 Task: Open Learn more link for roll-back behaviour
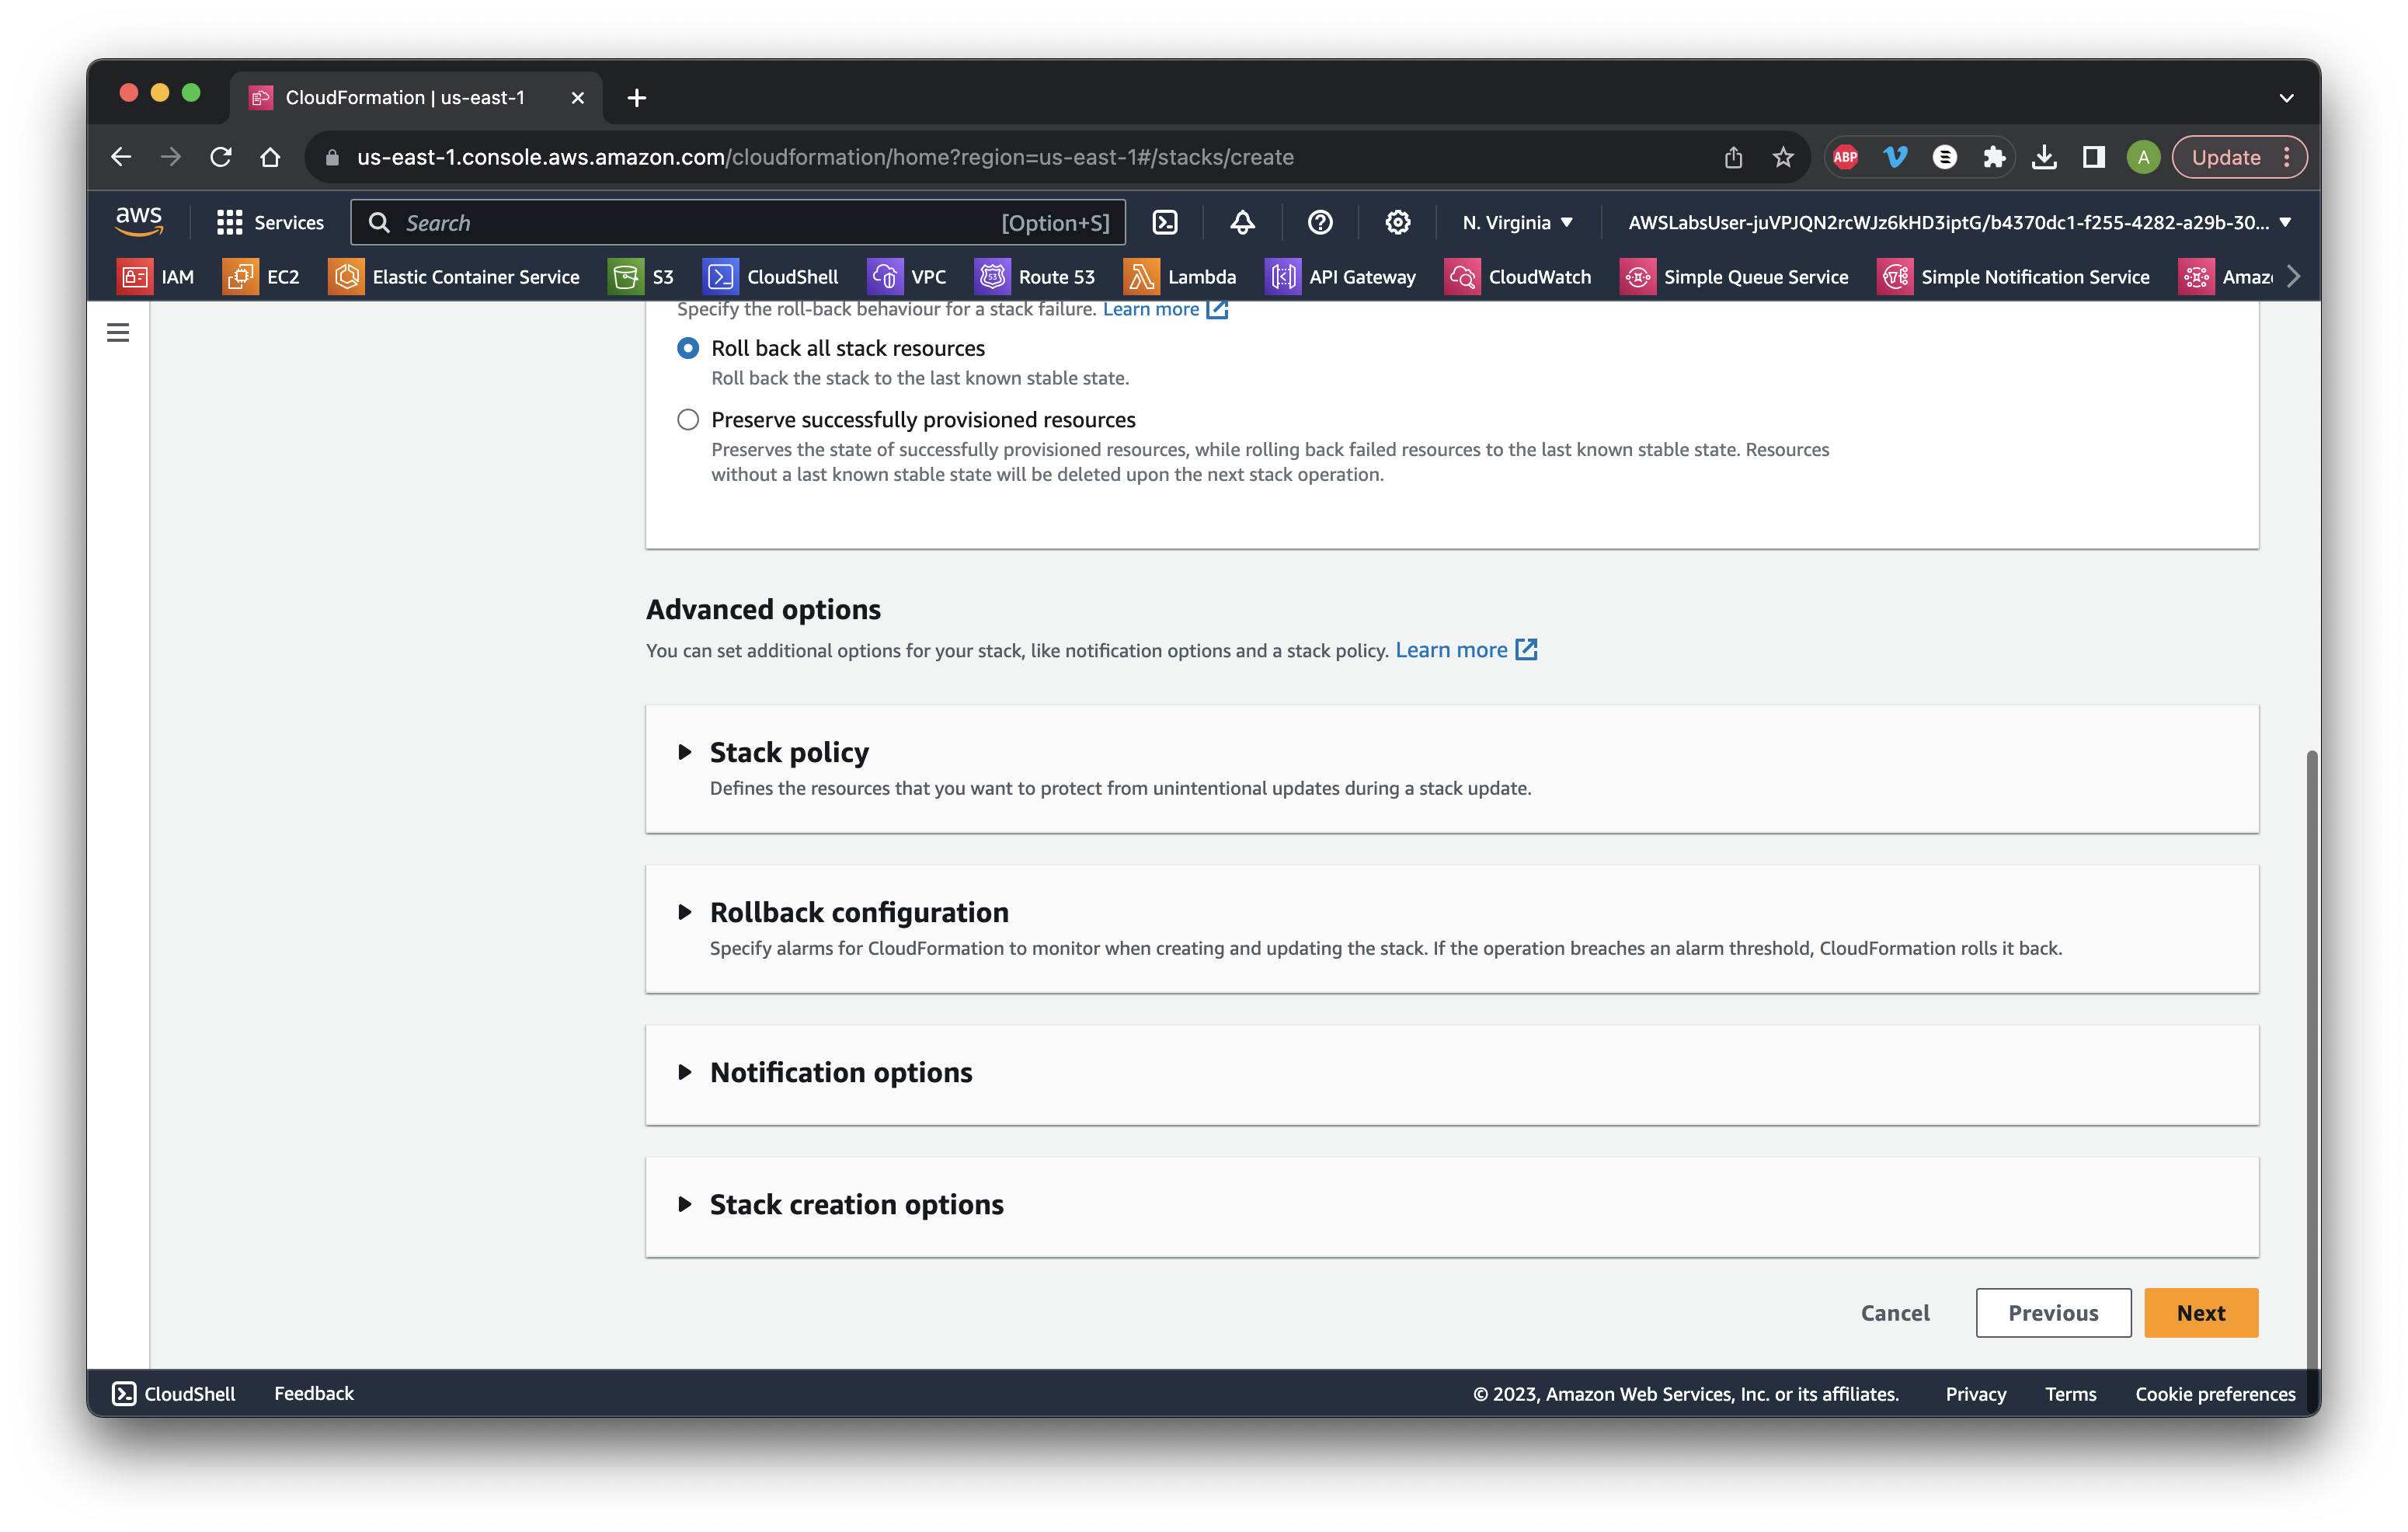point(1164,309)
